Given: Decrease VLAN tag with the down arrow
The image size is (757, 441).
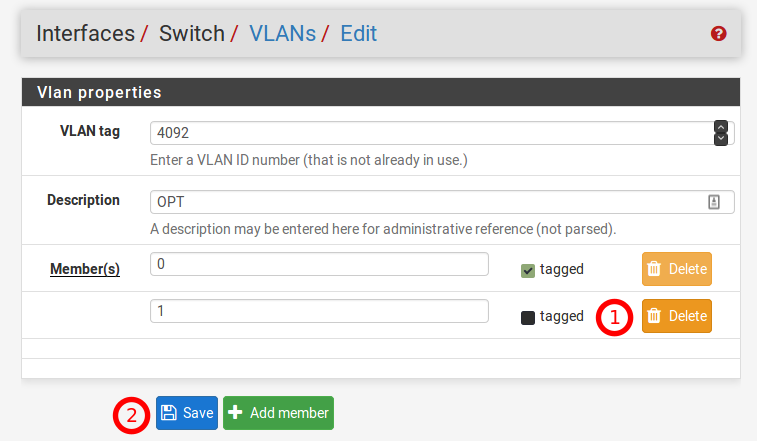Looking at the screenshot, I should click(x=720, y=139).
